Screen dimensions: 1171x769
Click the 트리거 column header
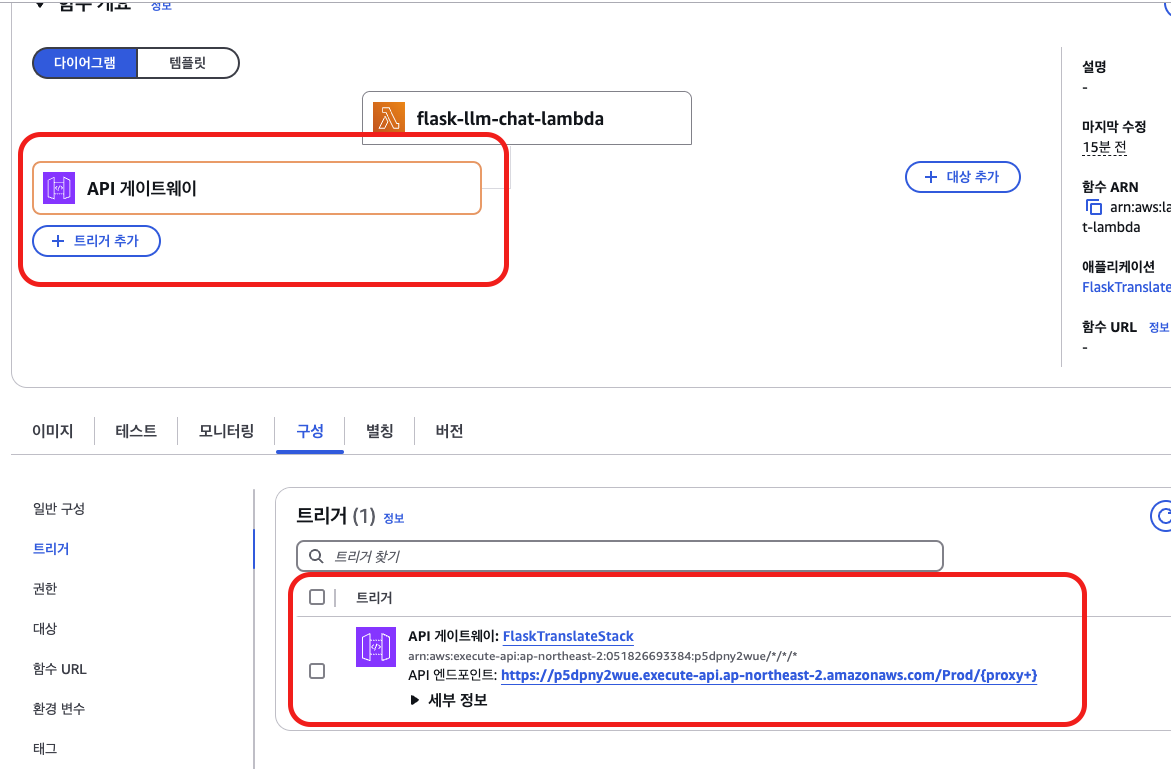tap(374, 597)
